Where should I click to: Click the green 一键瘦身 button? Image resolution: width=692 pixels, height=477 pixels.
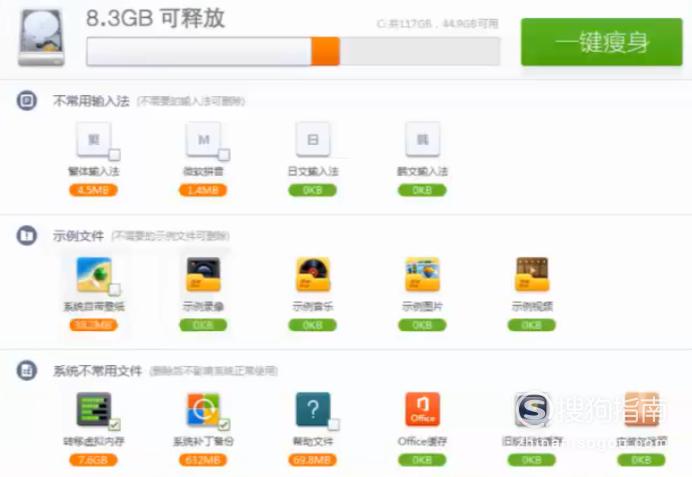[x=601, y=42]
